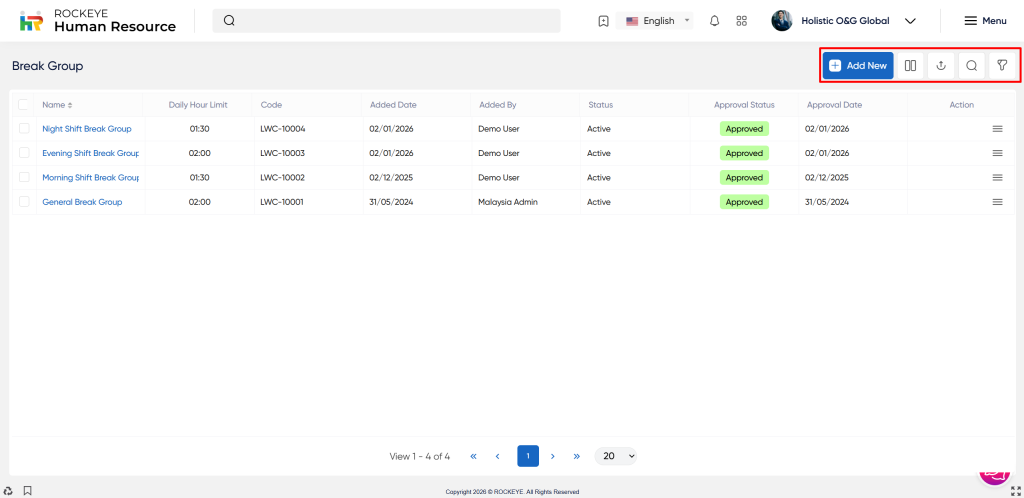Open the main Menu

pyautogui.click(x=984, y=21)
